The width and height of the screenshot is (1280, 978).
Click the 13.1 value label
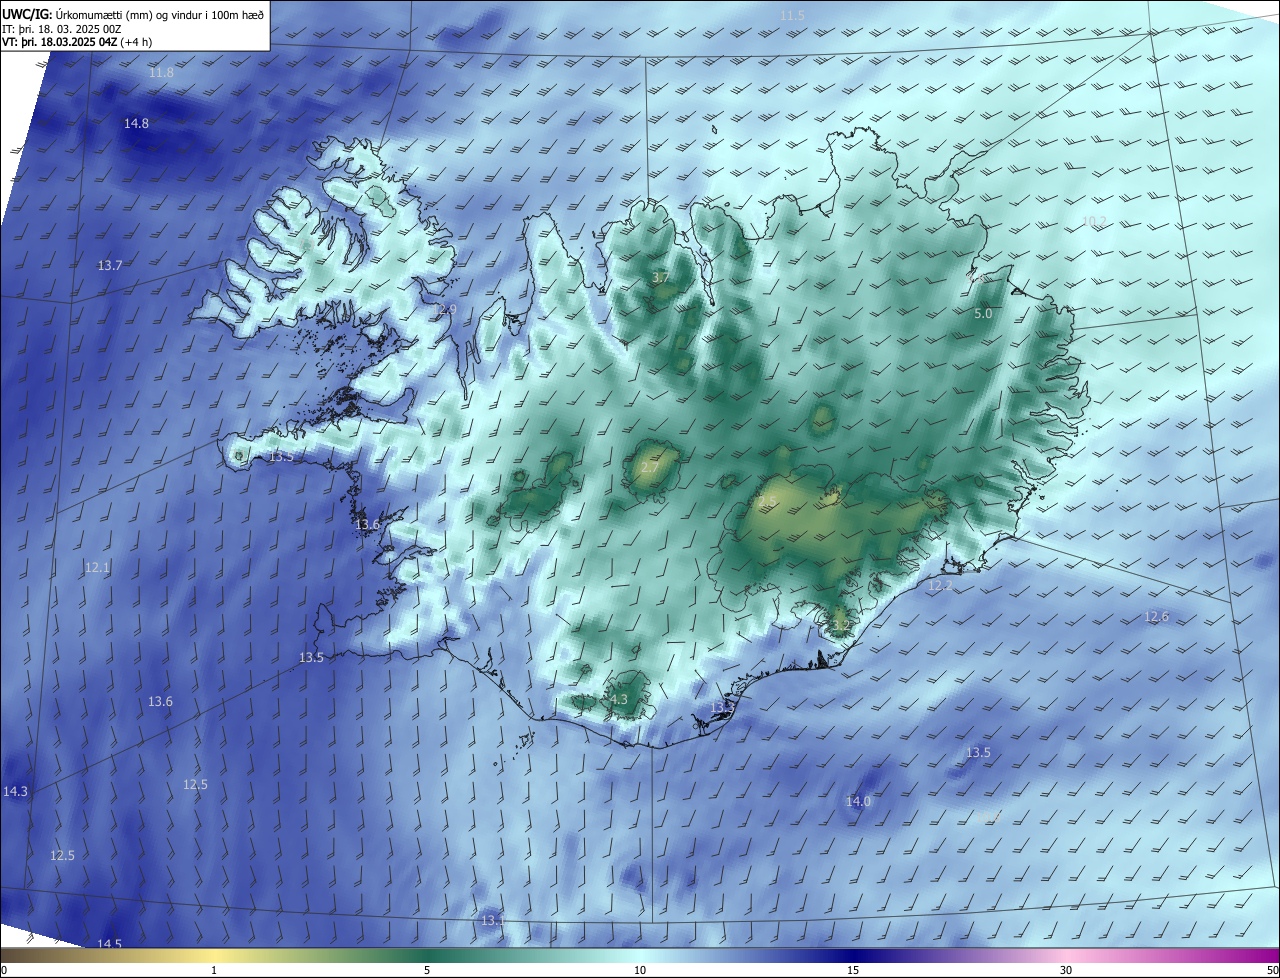[493, 920]
